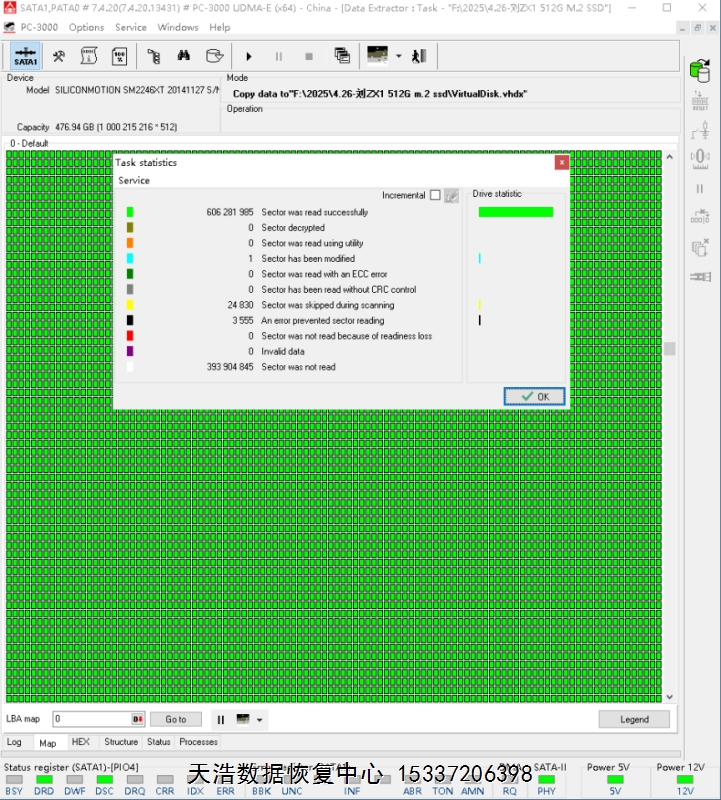Switch to the Structure tab
The height and width of the screenshot is (800, 721).
click(121, 742)
